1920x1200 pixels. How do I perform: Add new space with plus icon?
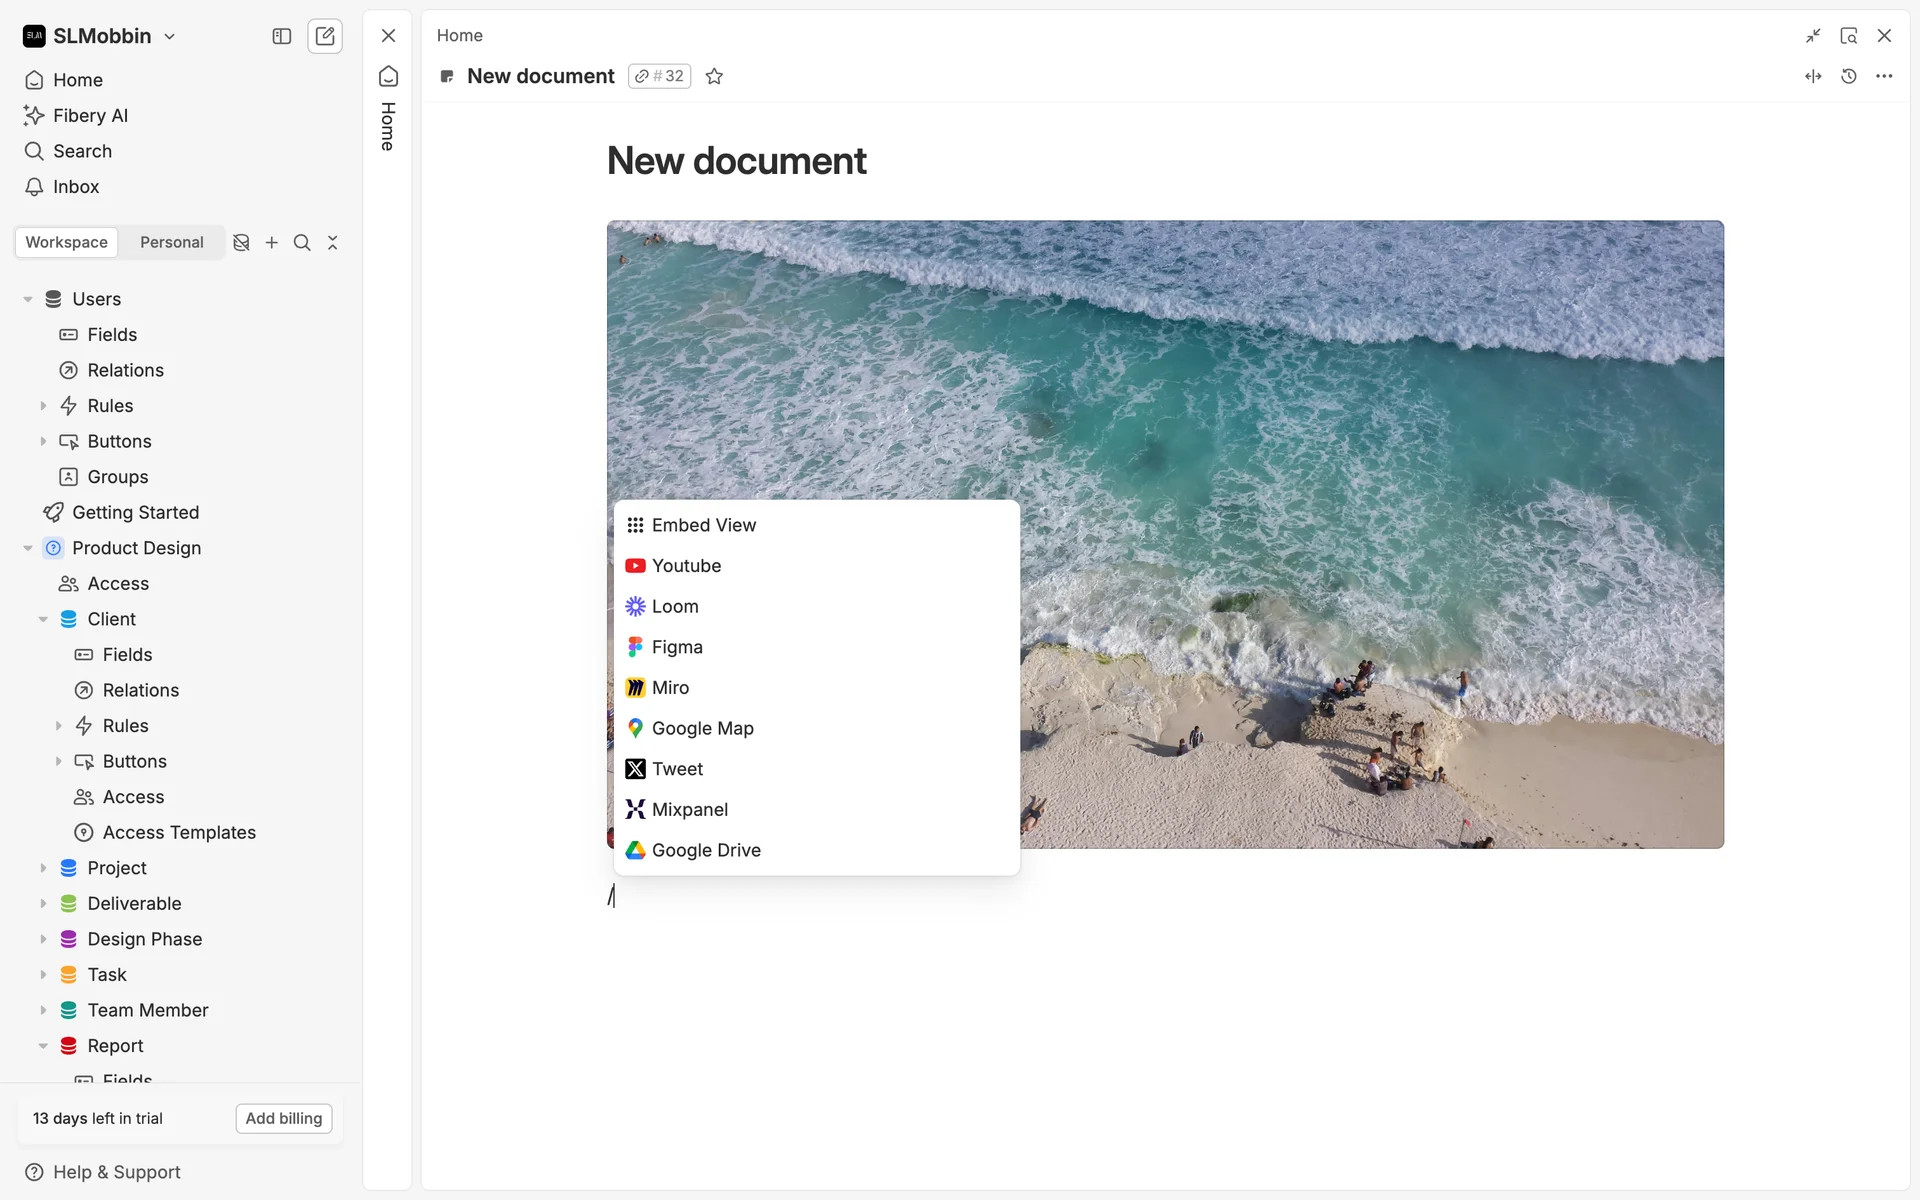point(271,242)
